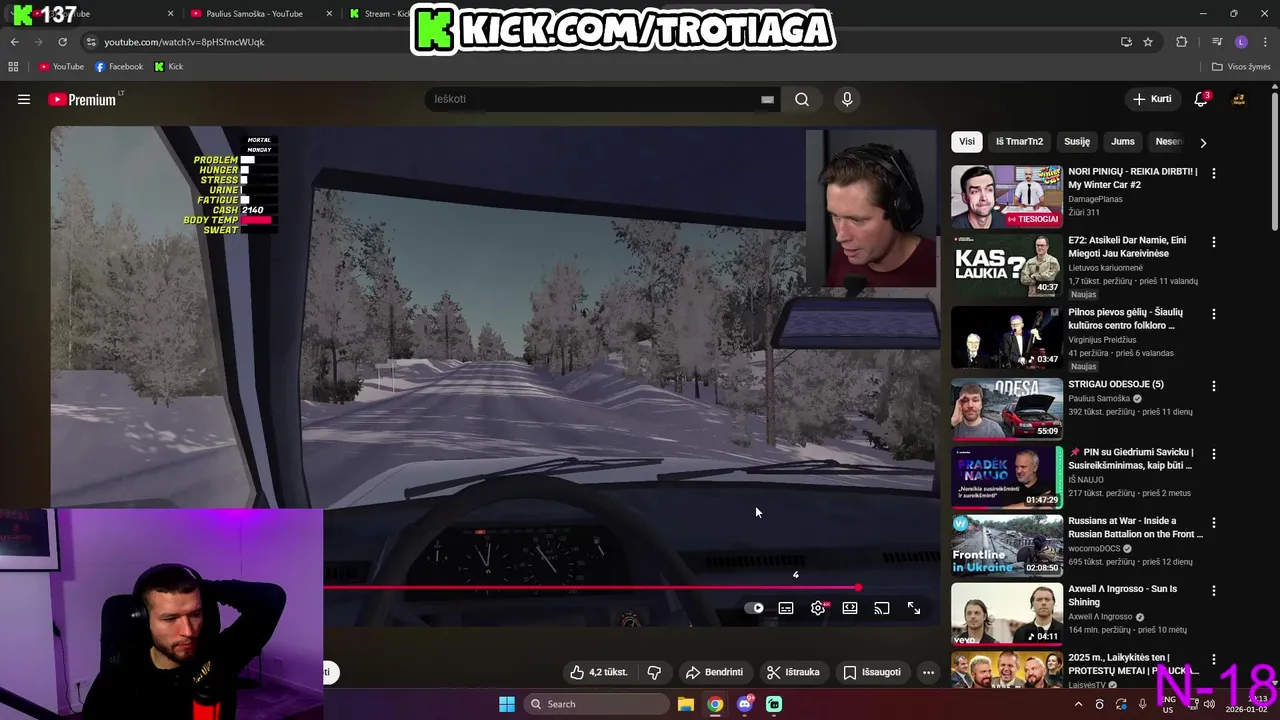Install app icon in address bar
The width and height of the screenshot is (1280, 720).
1126,42
